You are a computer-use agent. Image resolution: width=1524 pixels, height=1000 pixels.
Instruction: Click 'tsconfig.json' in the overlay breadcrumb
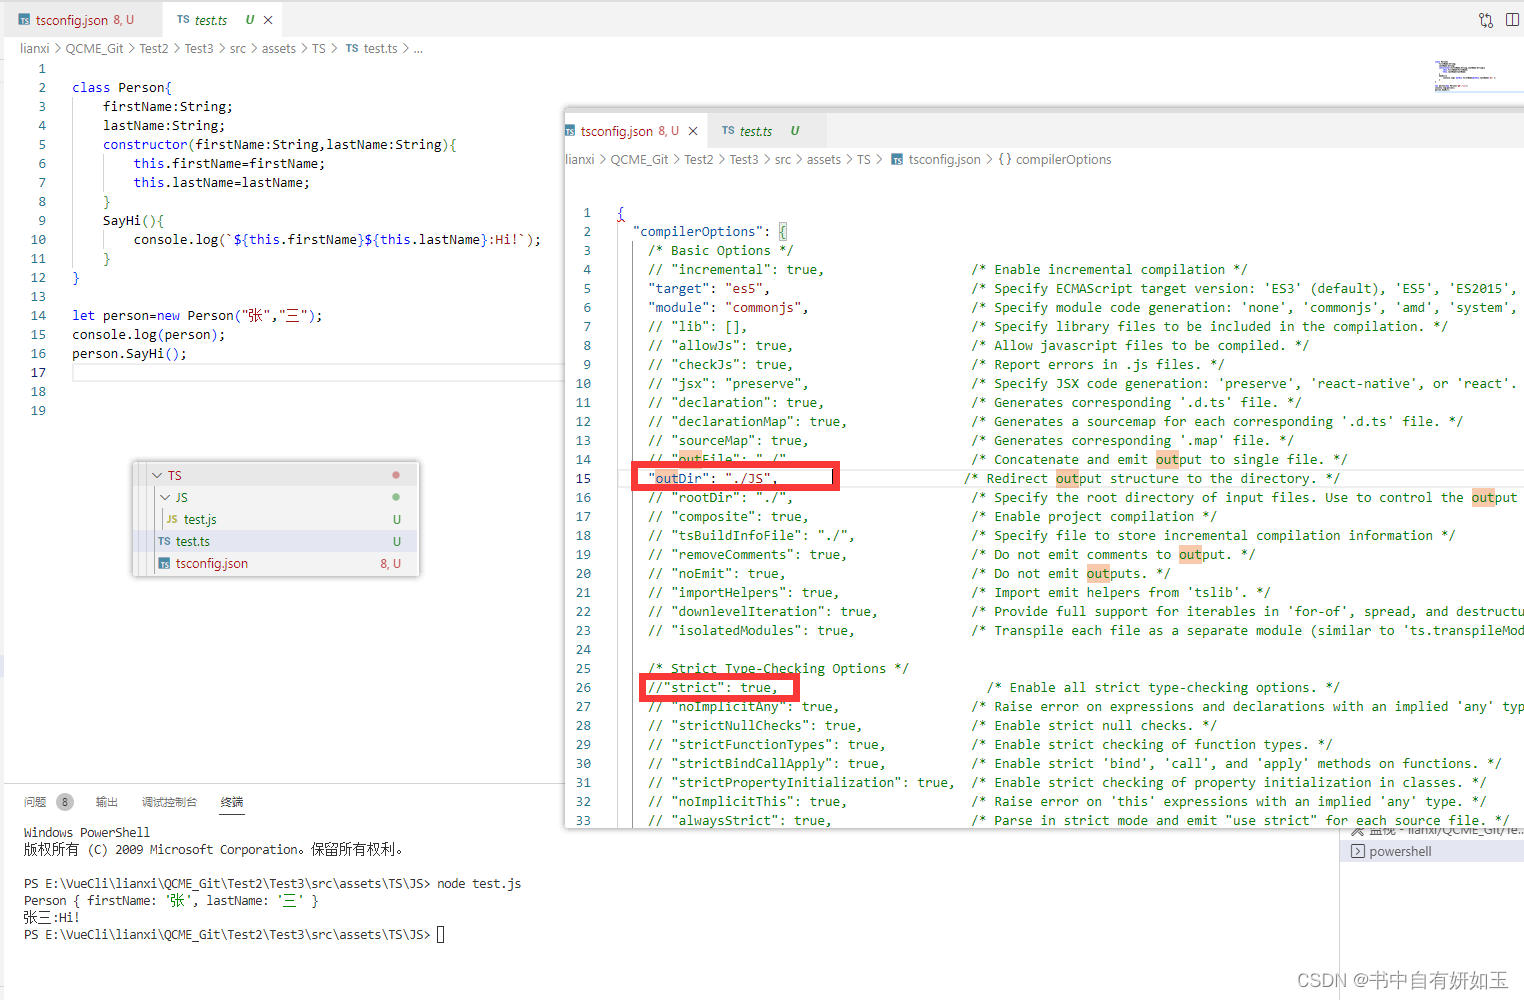944,159
